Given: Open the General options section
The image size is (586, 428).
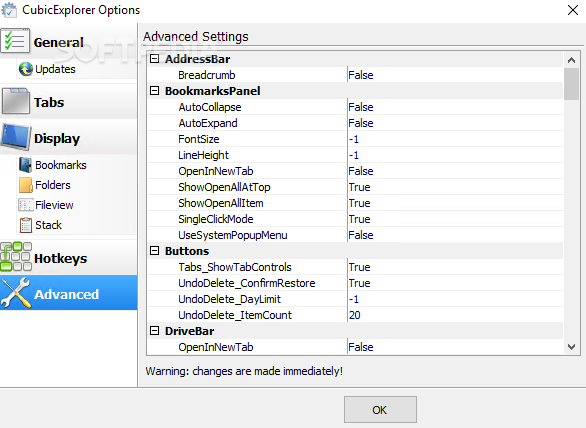Looking at the screenshot, I should (68, 41).
